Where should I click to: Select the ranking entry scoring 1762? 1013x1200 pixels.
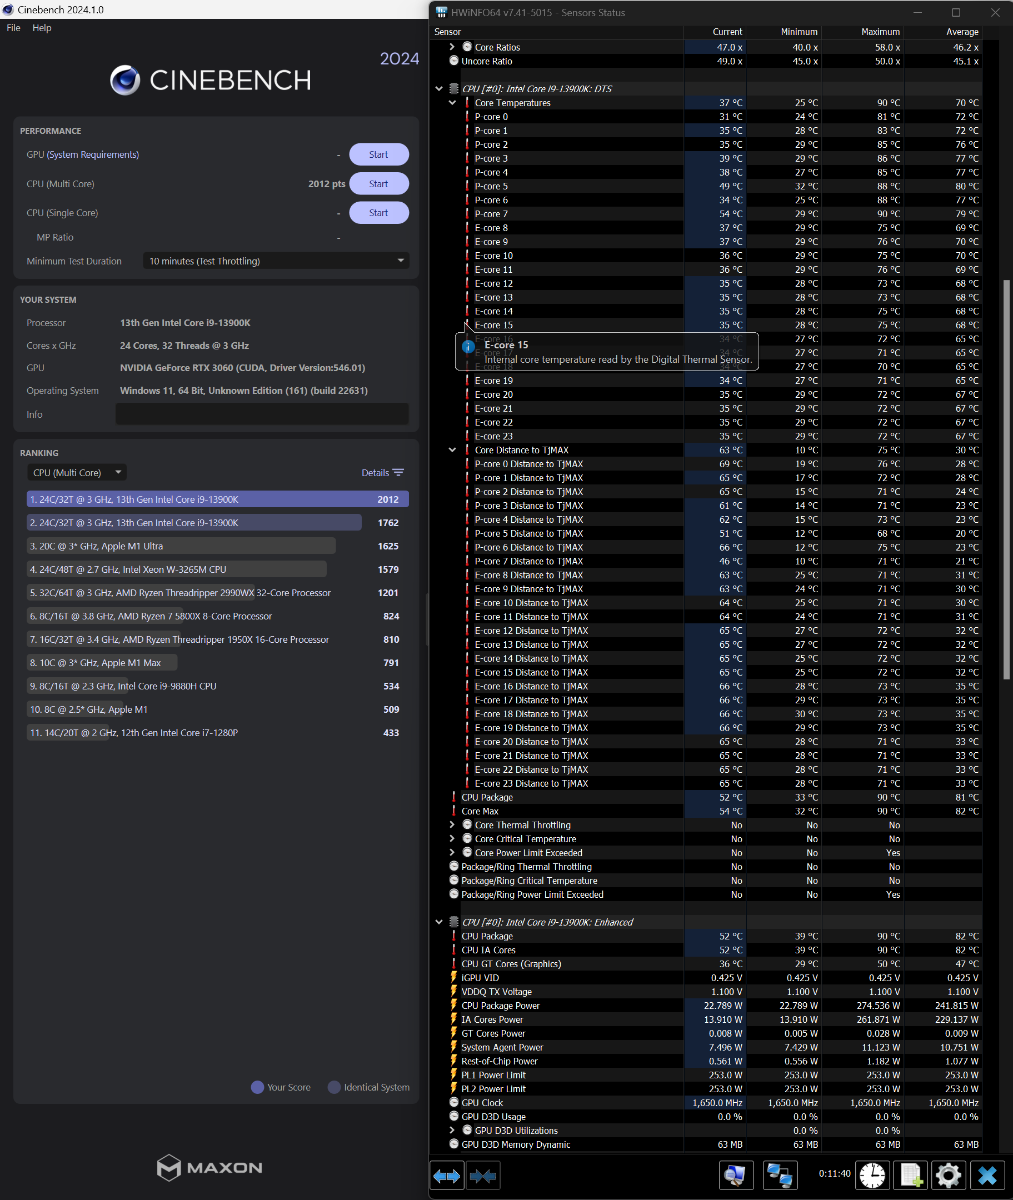pyautogui.click(x=217, y=523)
